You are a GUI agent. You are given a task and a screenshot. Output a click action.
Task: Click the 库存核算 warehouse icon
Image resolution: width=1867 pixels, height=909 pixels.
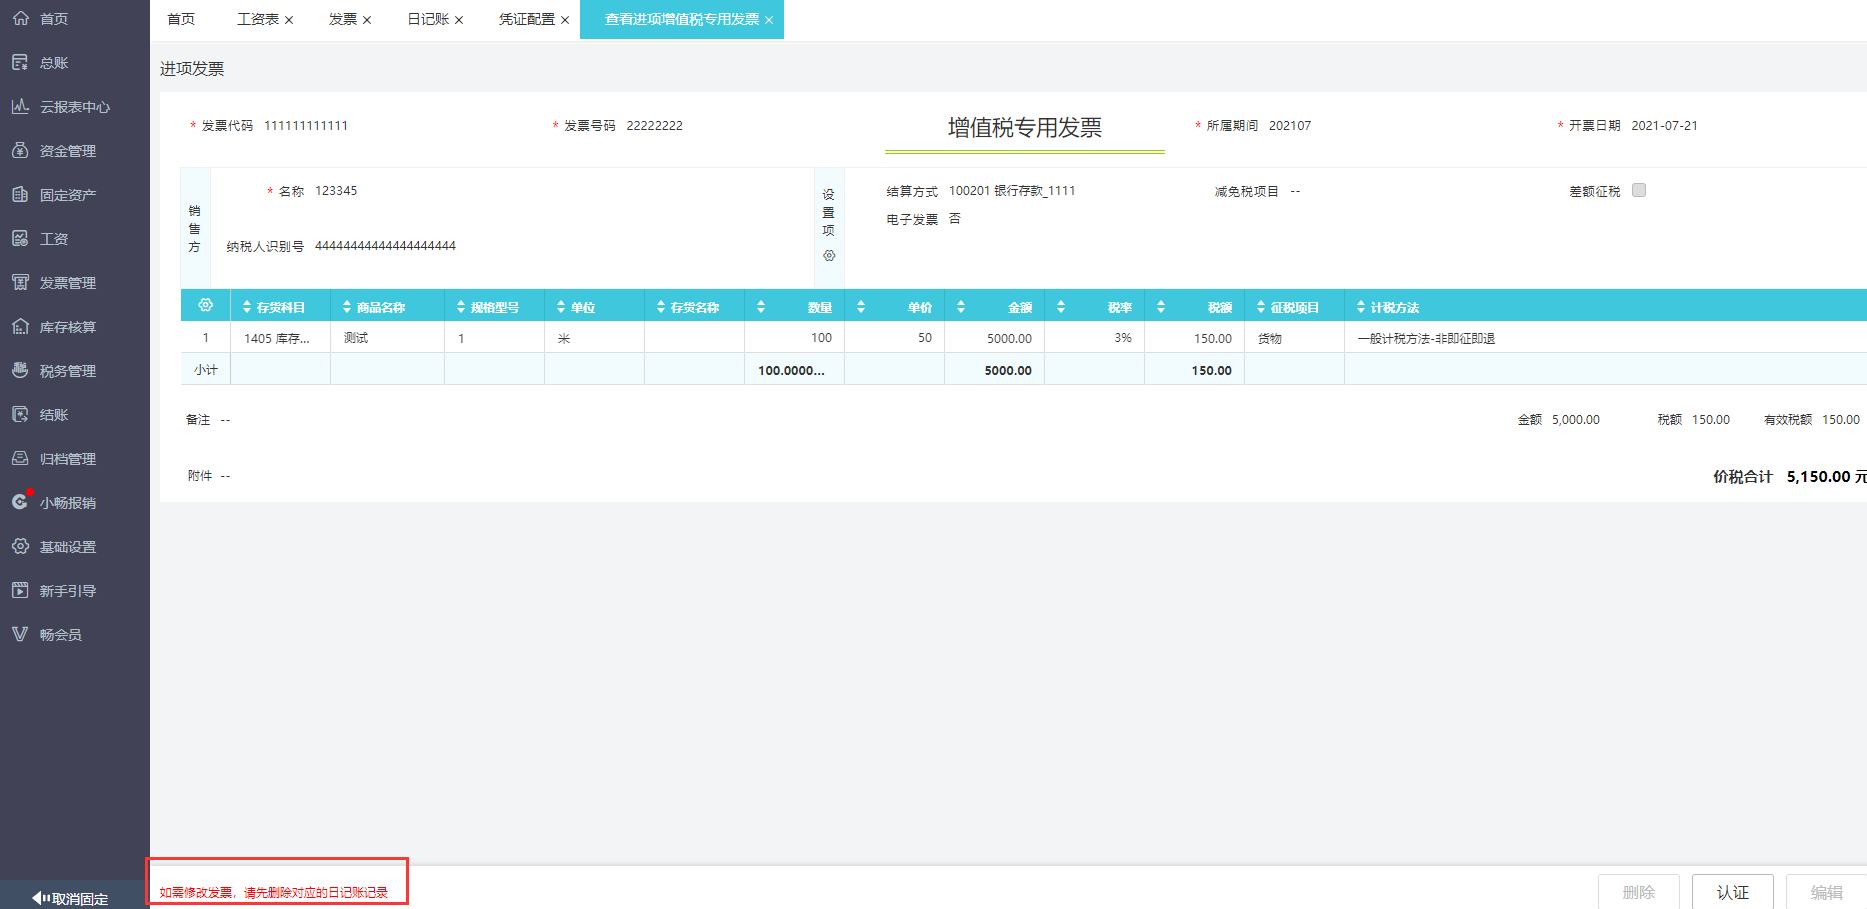pos(20,327)
